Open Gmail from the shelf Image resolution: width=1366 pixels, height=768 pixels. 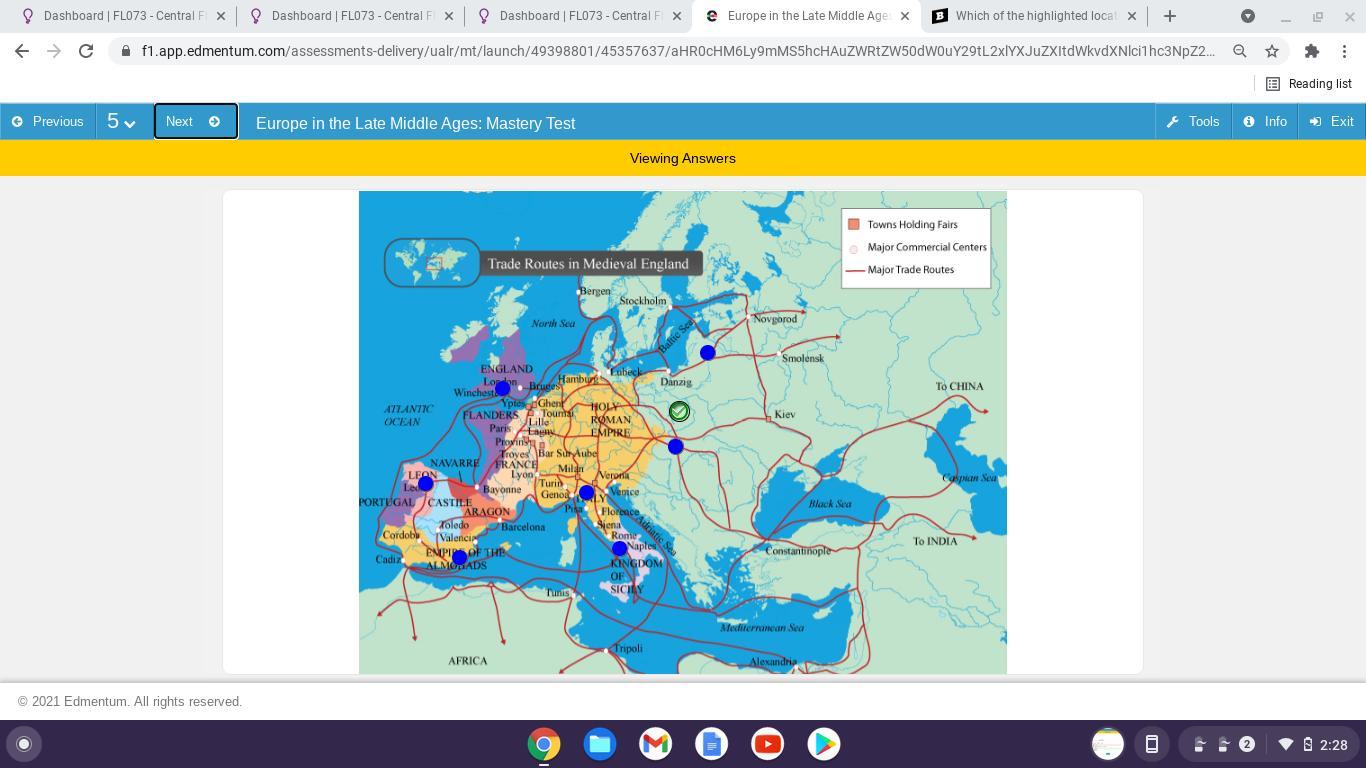coord(656,744)
